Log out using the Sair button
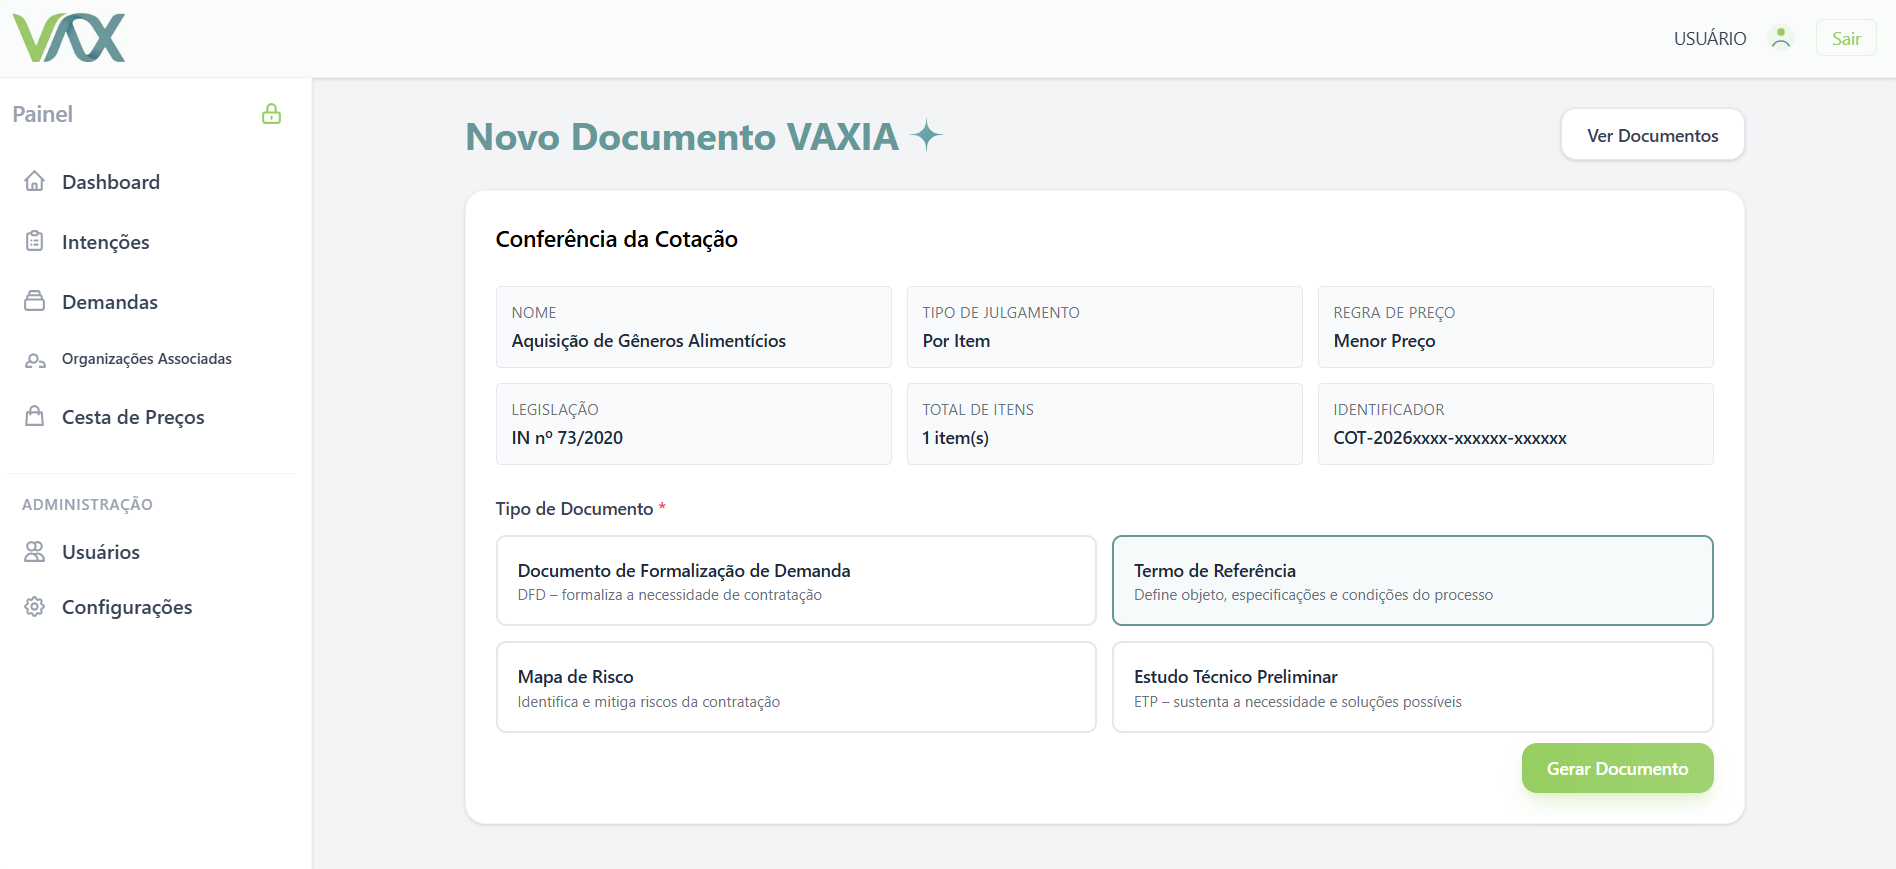1896x869 pixels. 1845,38
